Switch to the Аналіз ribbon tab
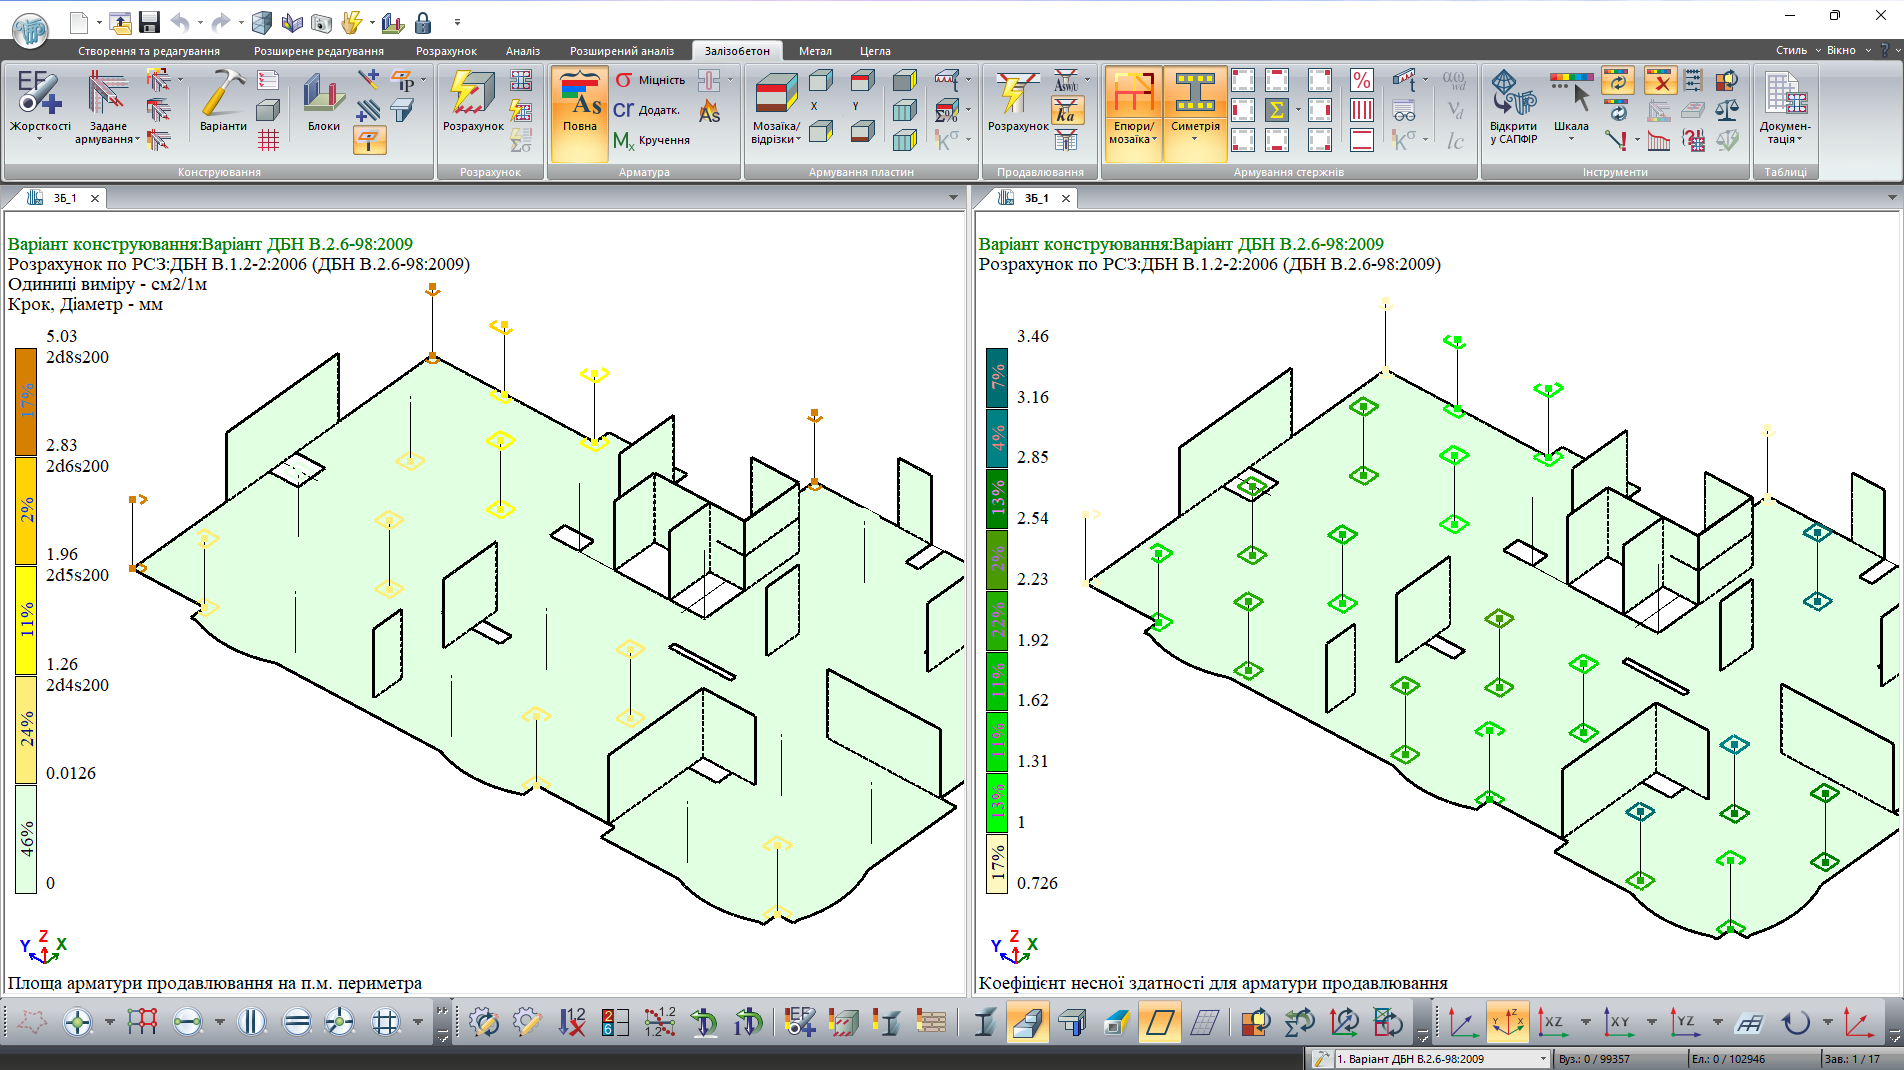 coord(522,51)
